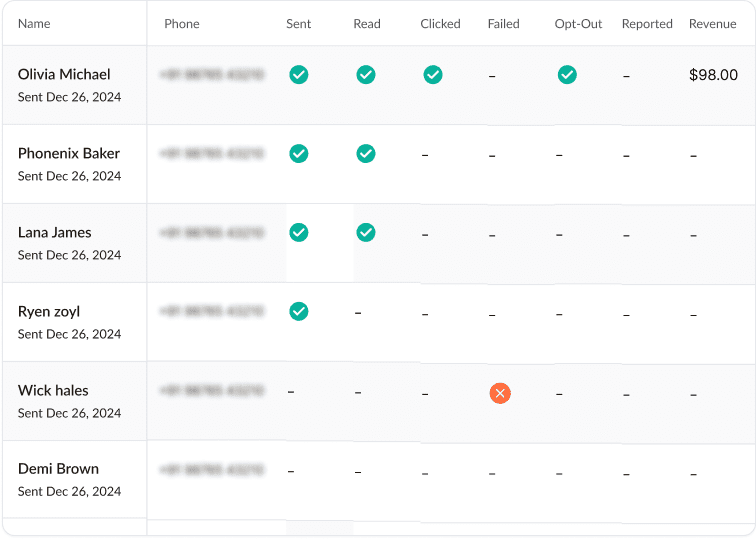Click the $98.00 revenue value

[x=713, y=75]
